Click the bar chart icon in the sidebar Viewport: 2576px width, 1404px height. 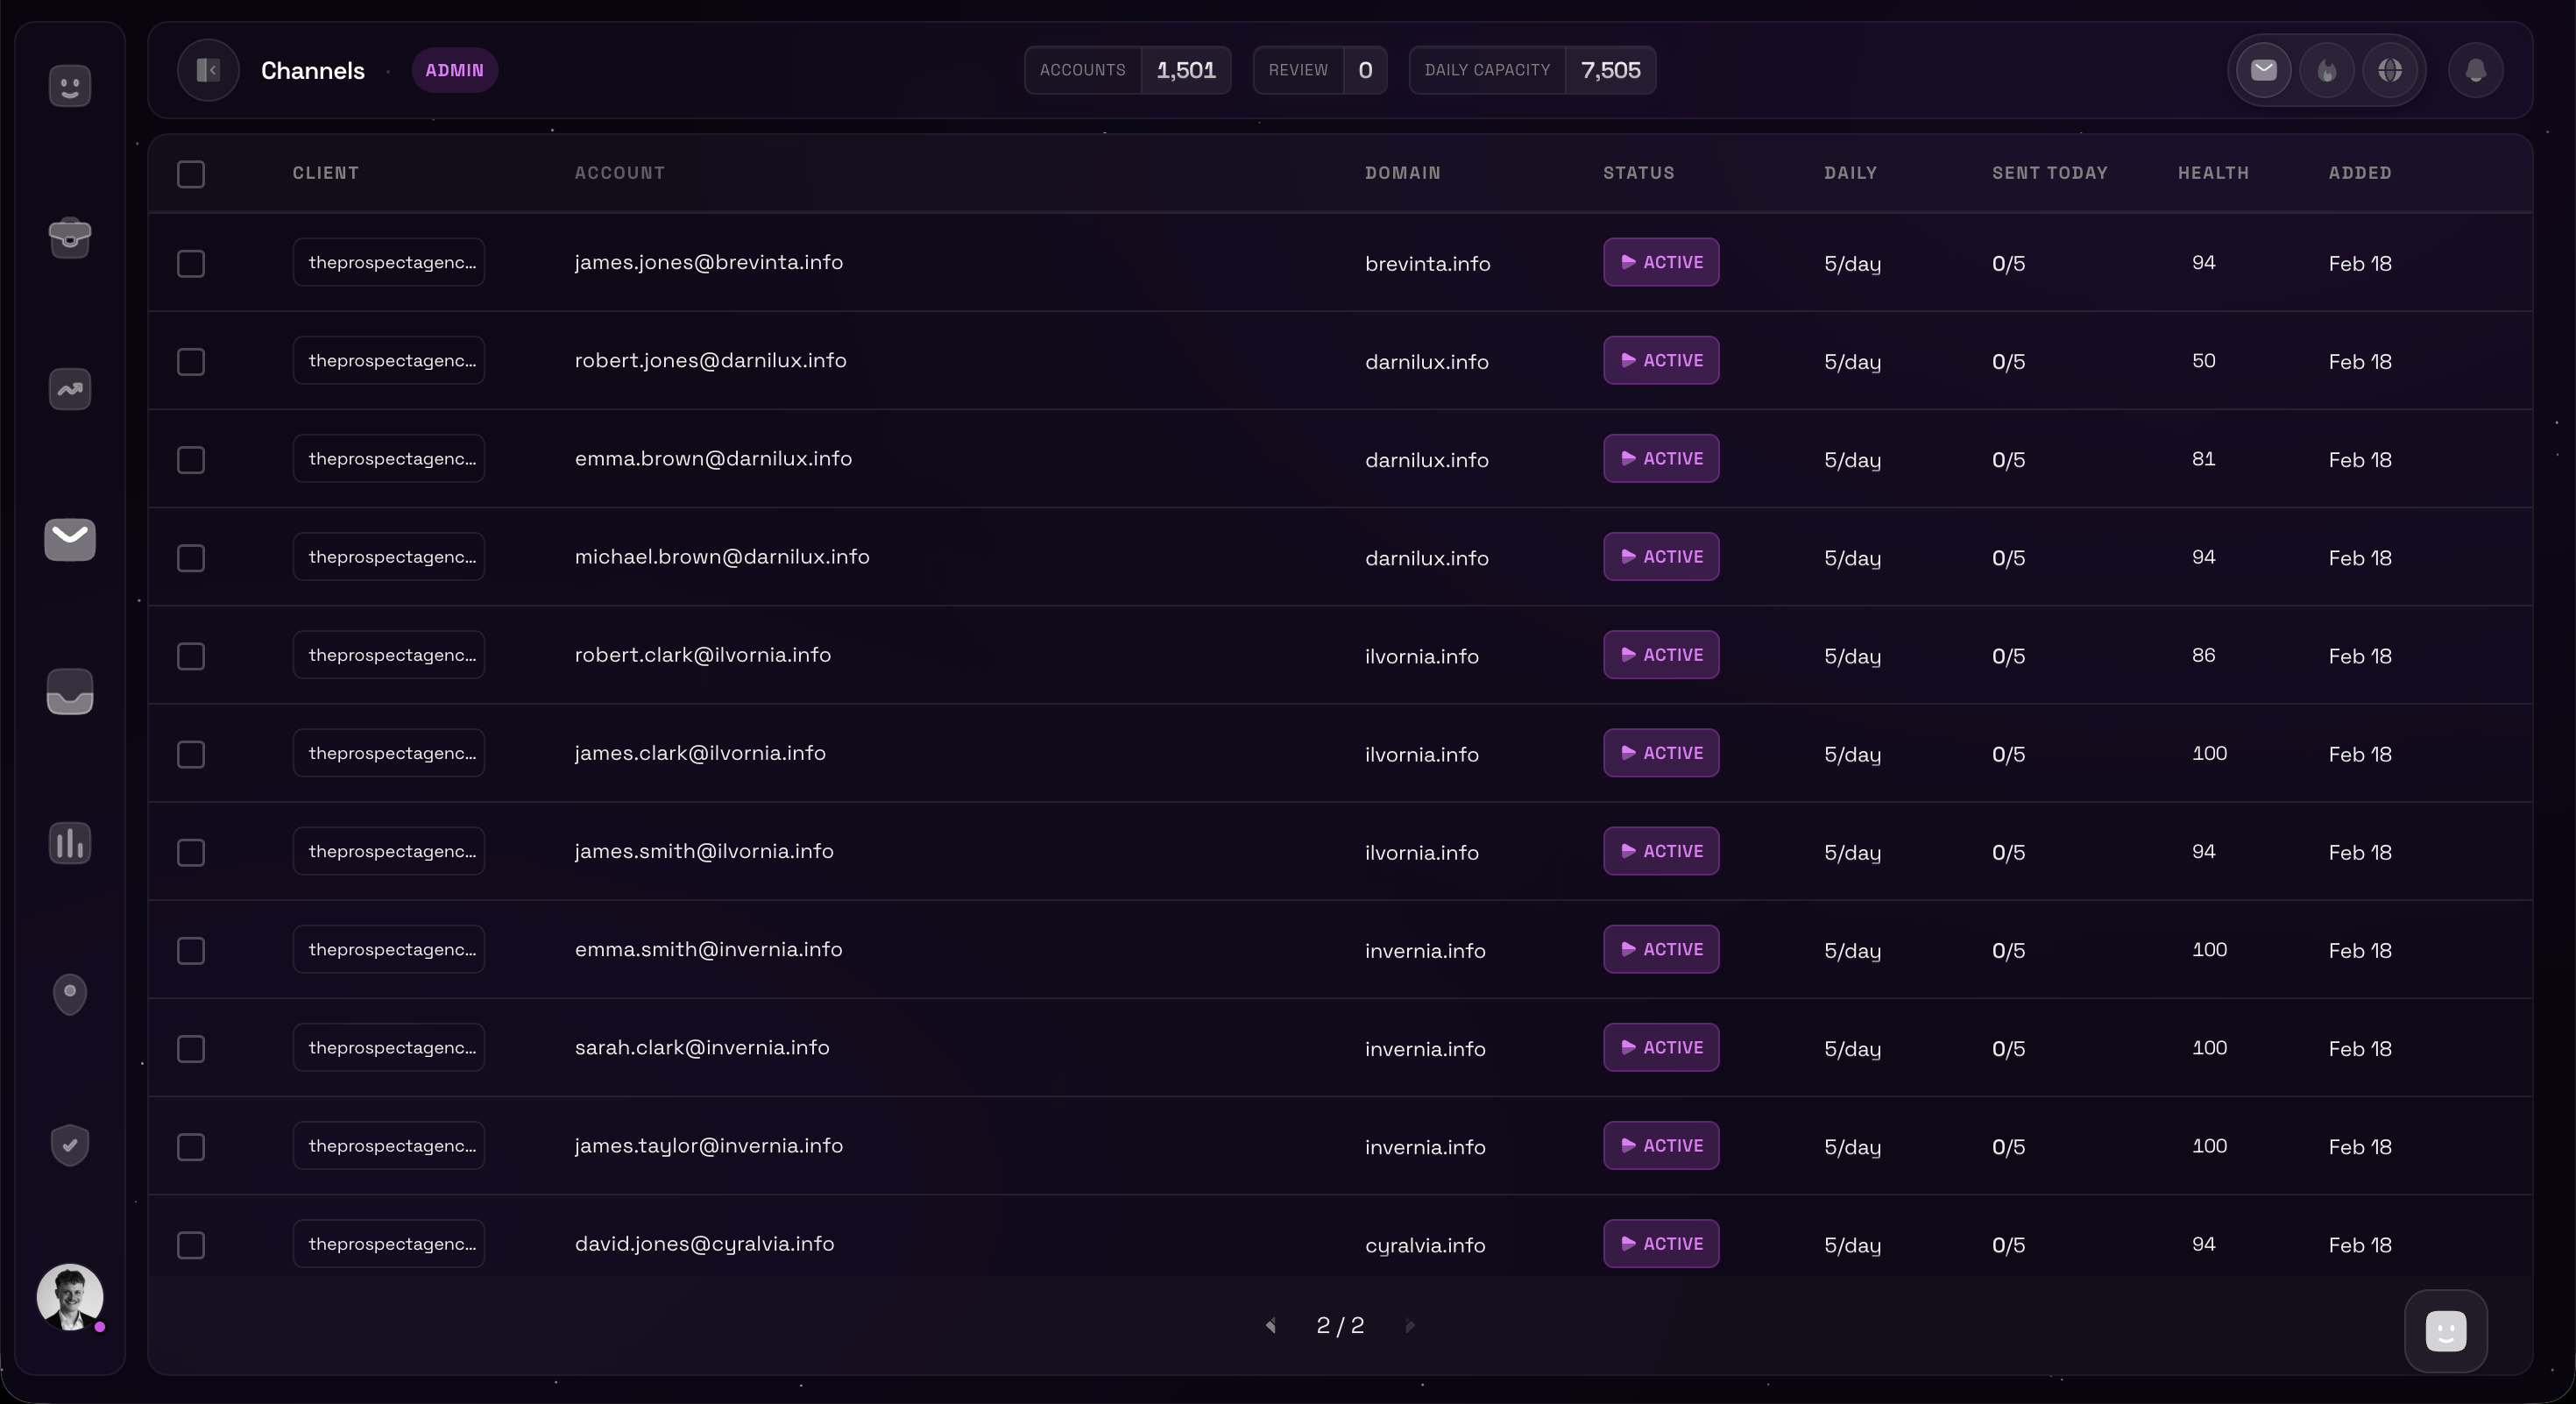pos(69,843)
